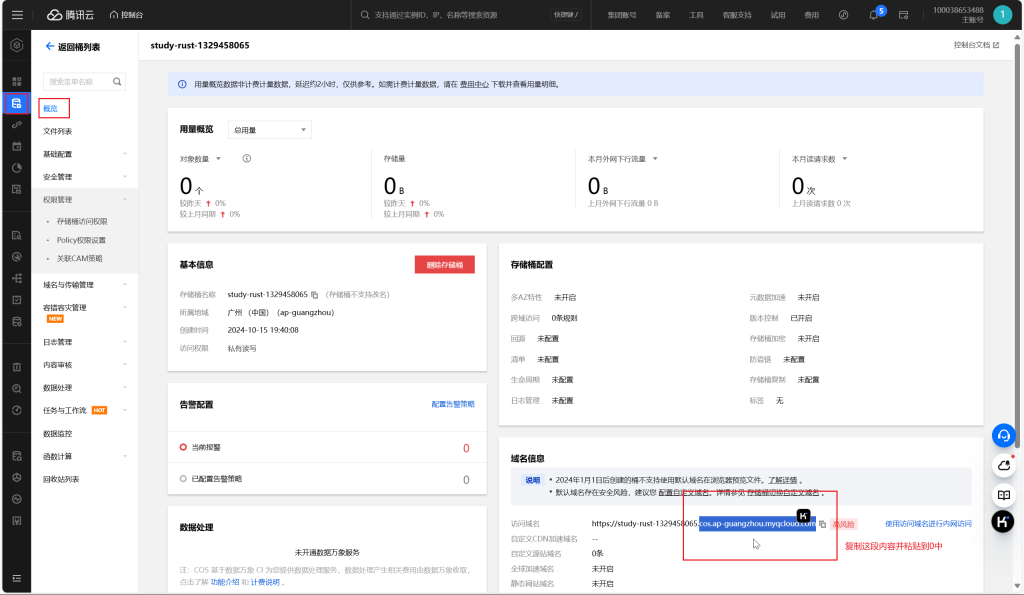Open the hamburger menu in top bar
Screen dimensions: 1024x595
pos(17,15)
